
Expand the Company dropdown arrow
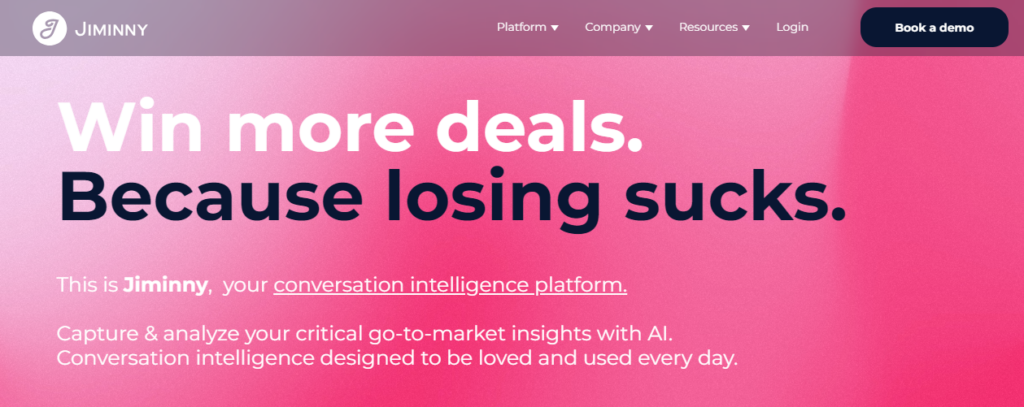click(649, 28)
